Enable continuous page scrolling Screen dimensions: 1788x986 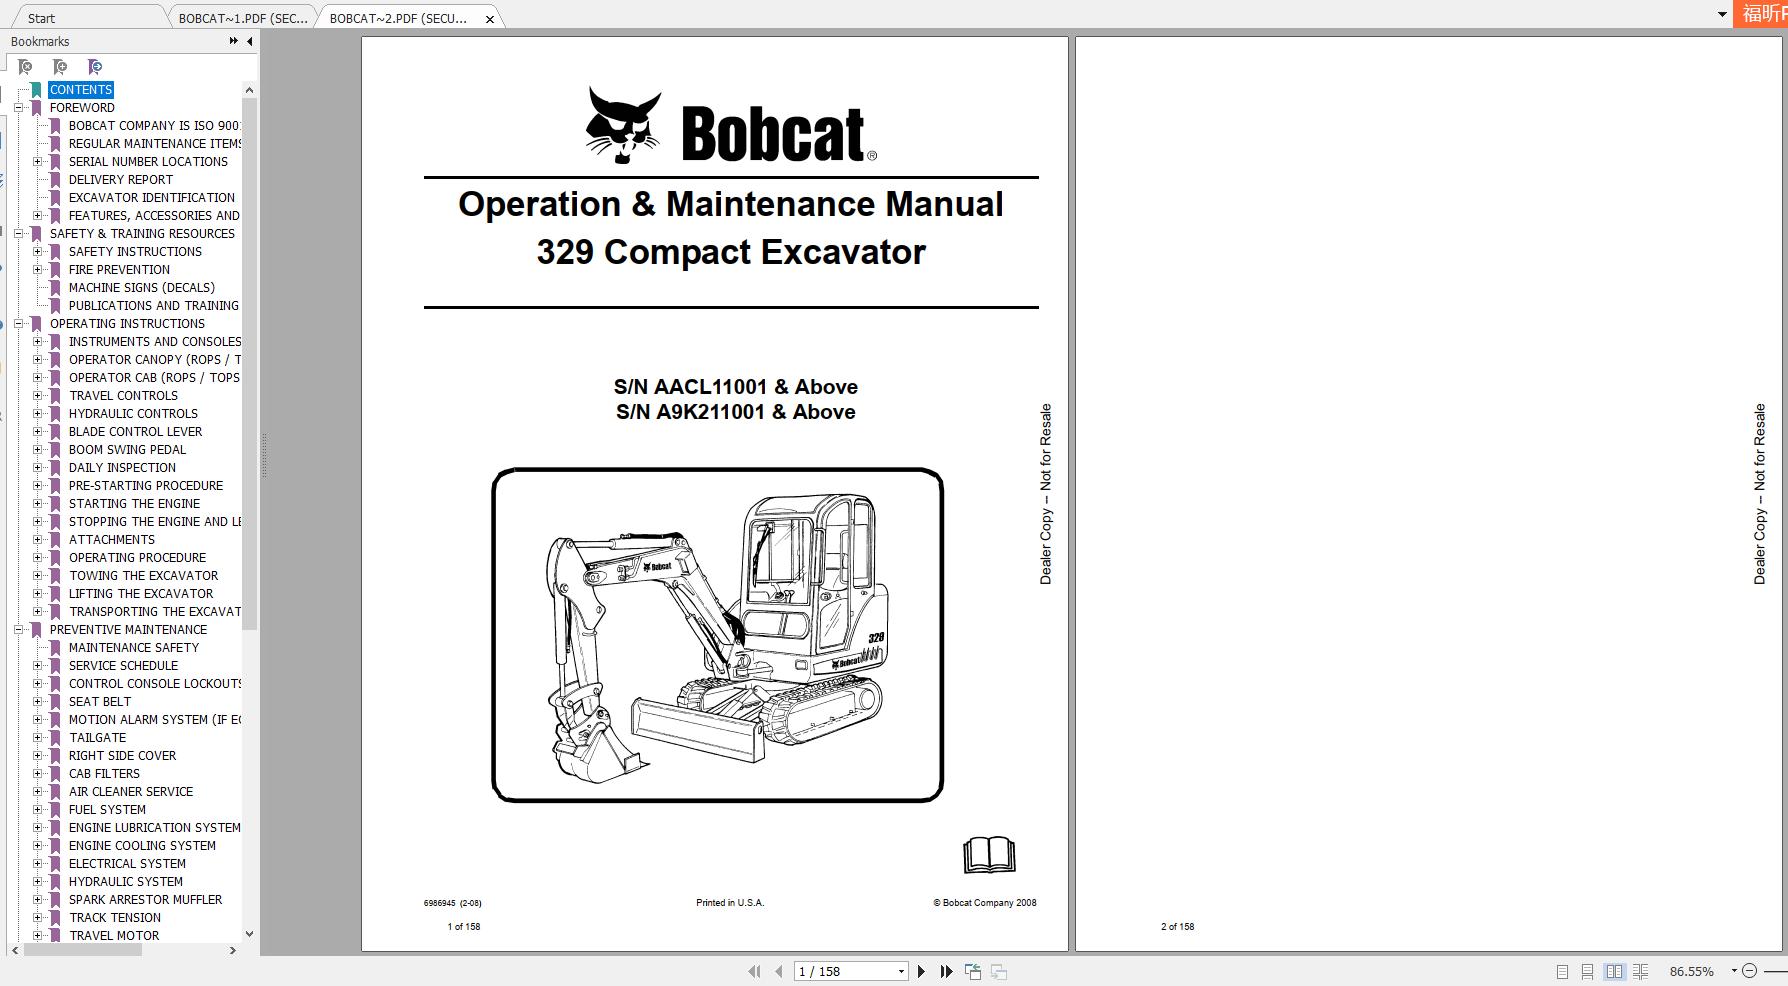(x=1587, y=970)
